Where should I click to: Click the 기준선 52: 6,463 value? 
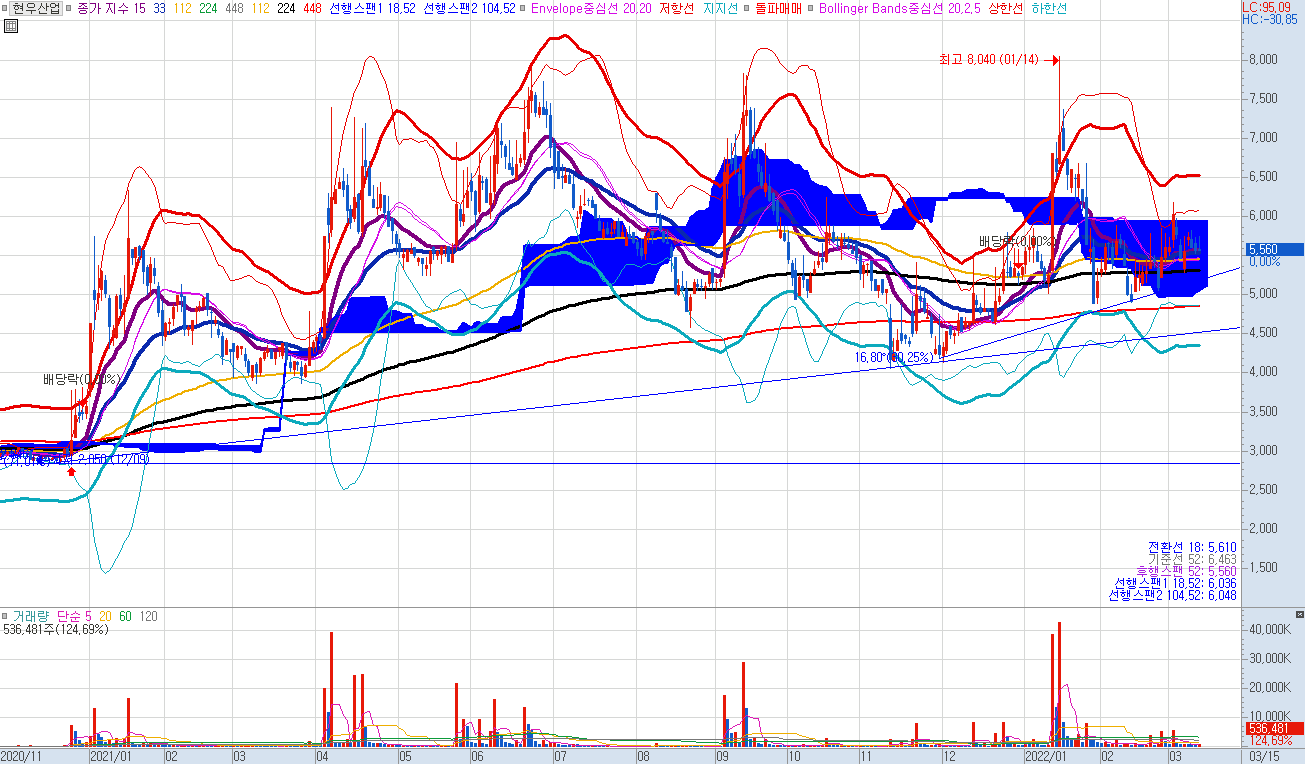pos(1192,559)
